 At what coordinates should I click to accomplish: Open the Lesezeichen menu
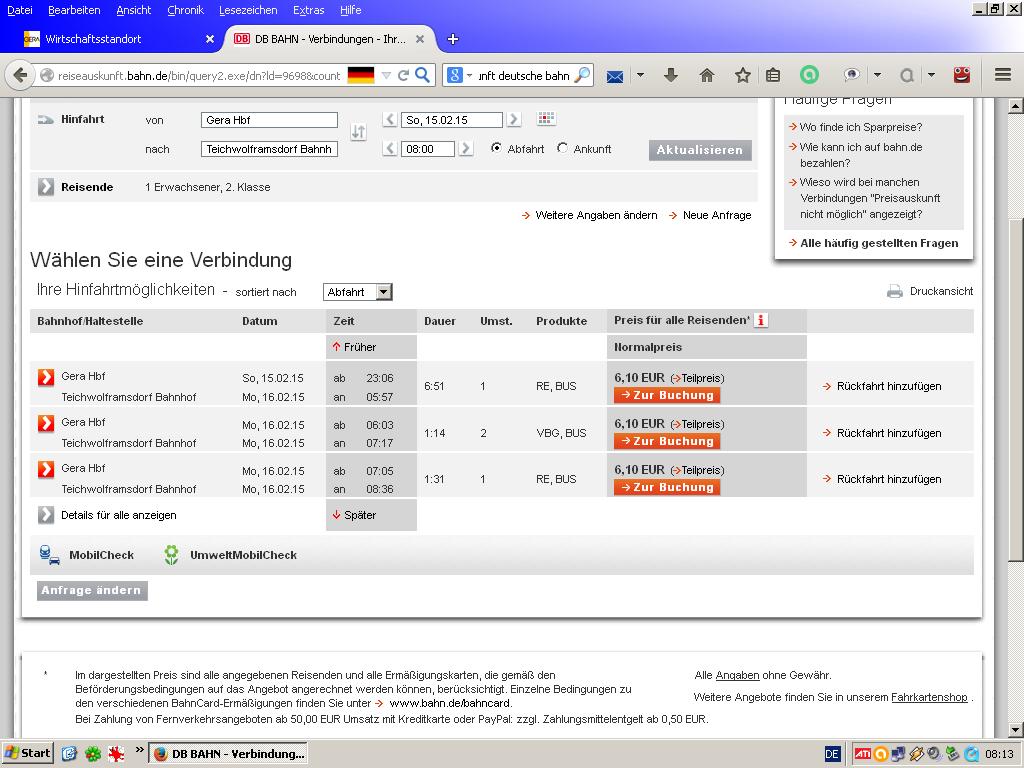click(248, 10)
